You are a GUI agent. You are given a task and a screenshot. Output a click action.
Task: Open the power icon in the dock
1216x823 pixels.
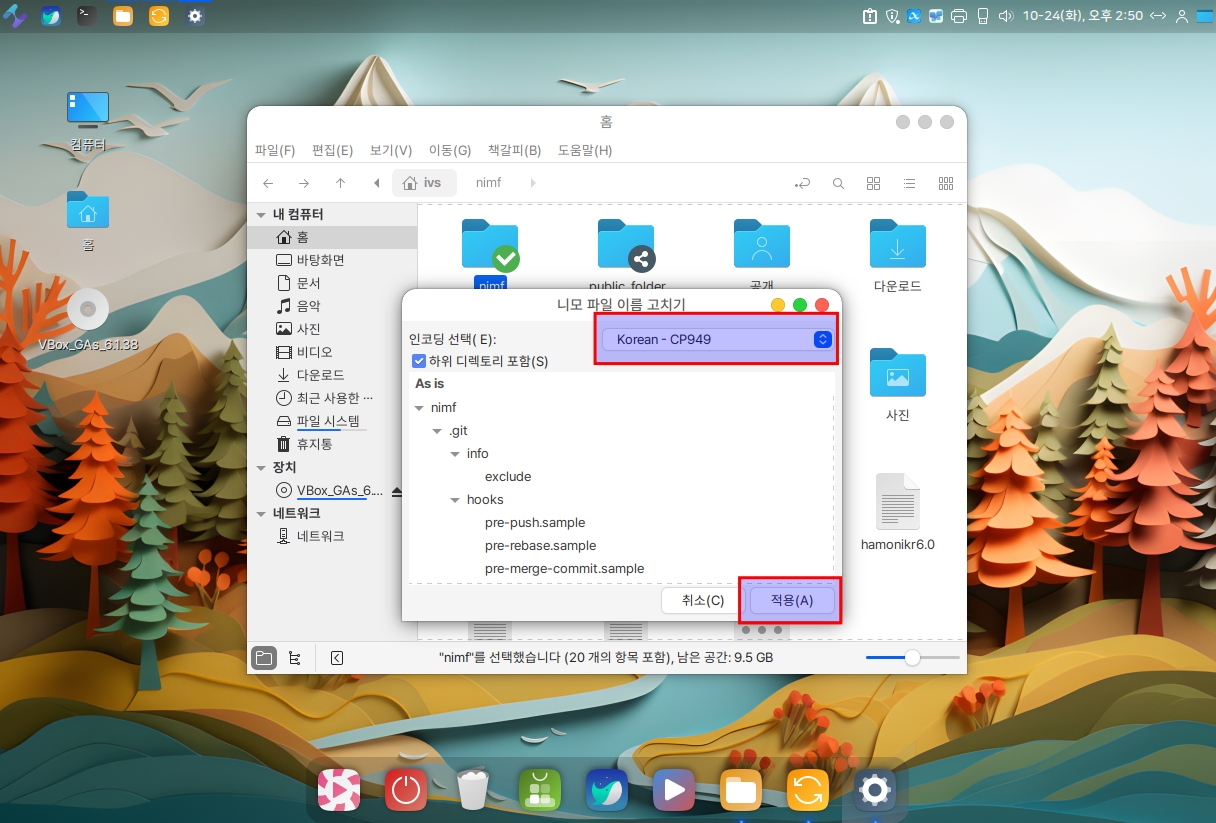[405, 790]
